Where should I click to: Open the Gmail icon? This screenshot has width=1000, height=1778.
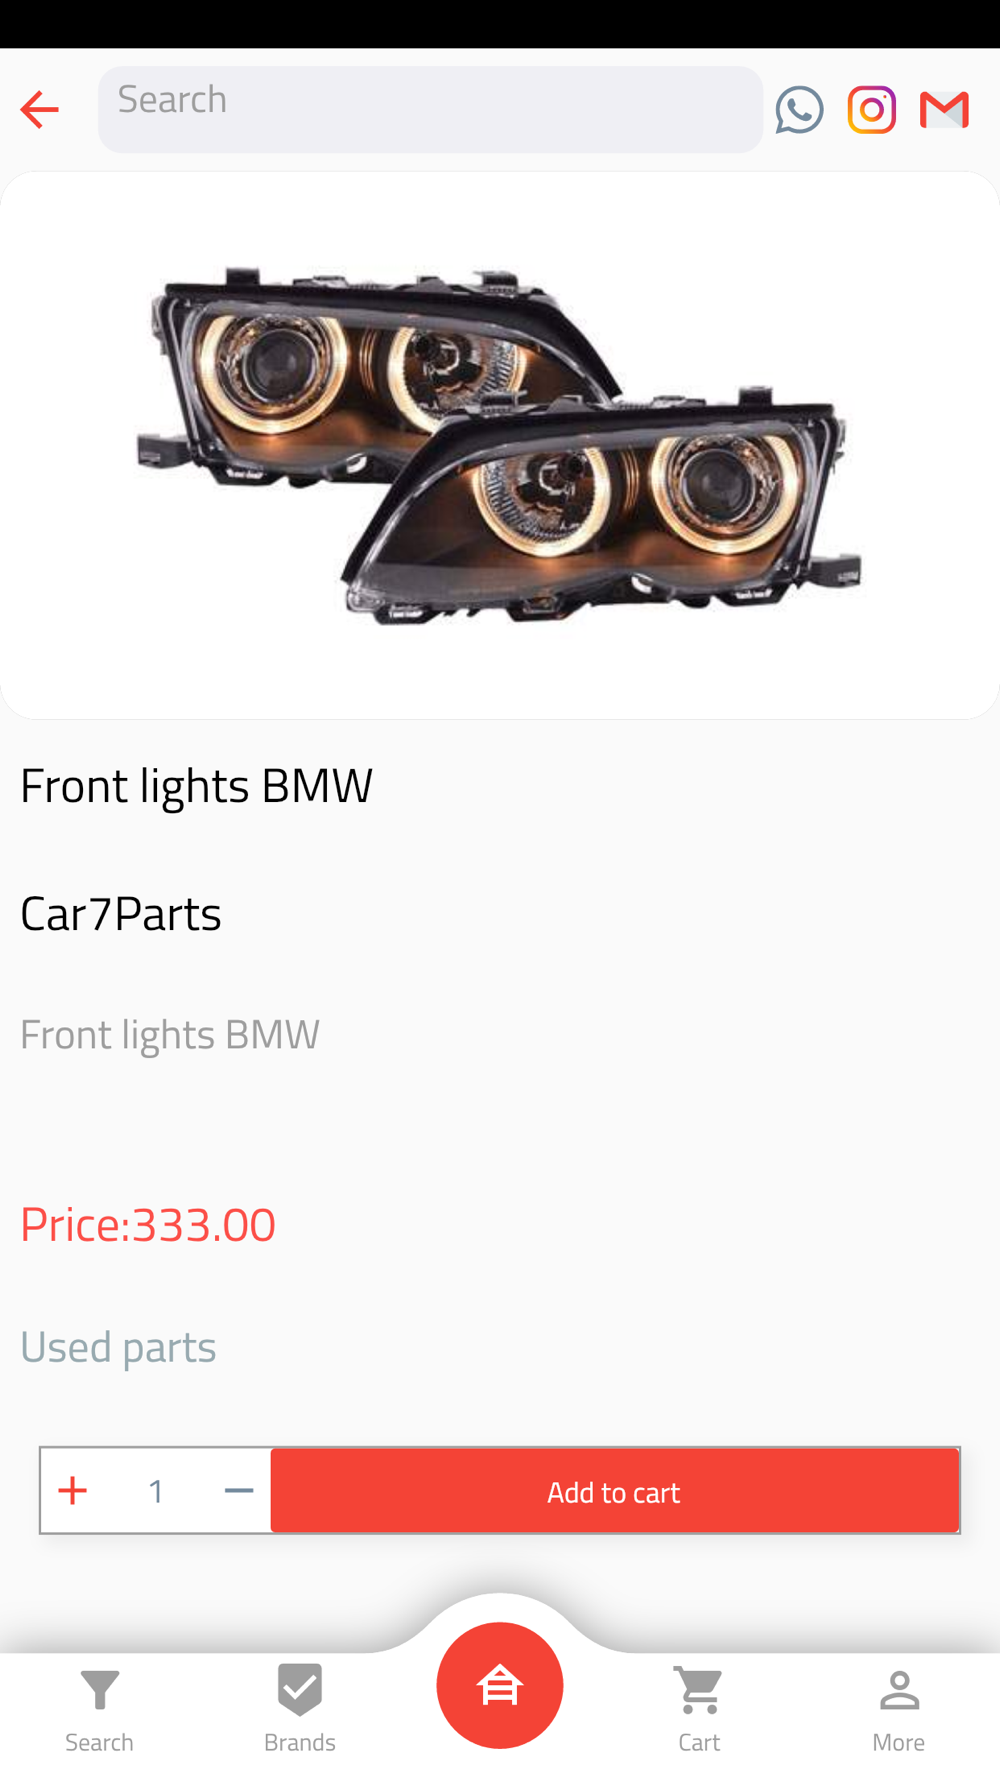[944, 109]
